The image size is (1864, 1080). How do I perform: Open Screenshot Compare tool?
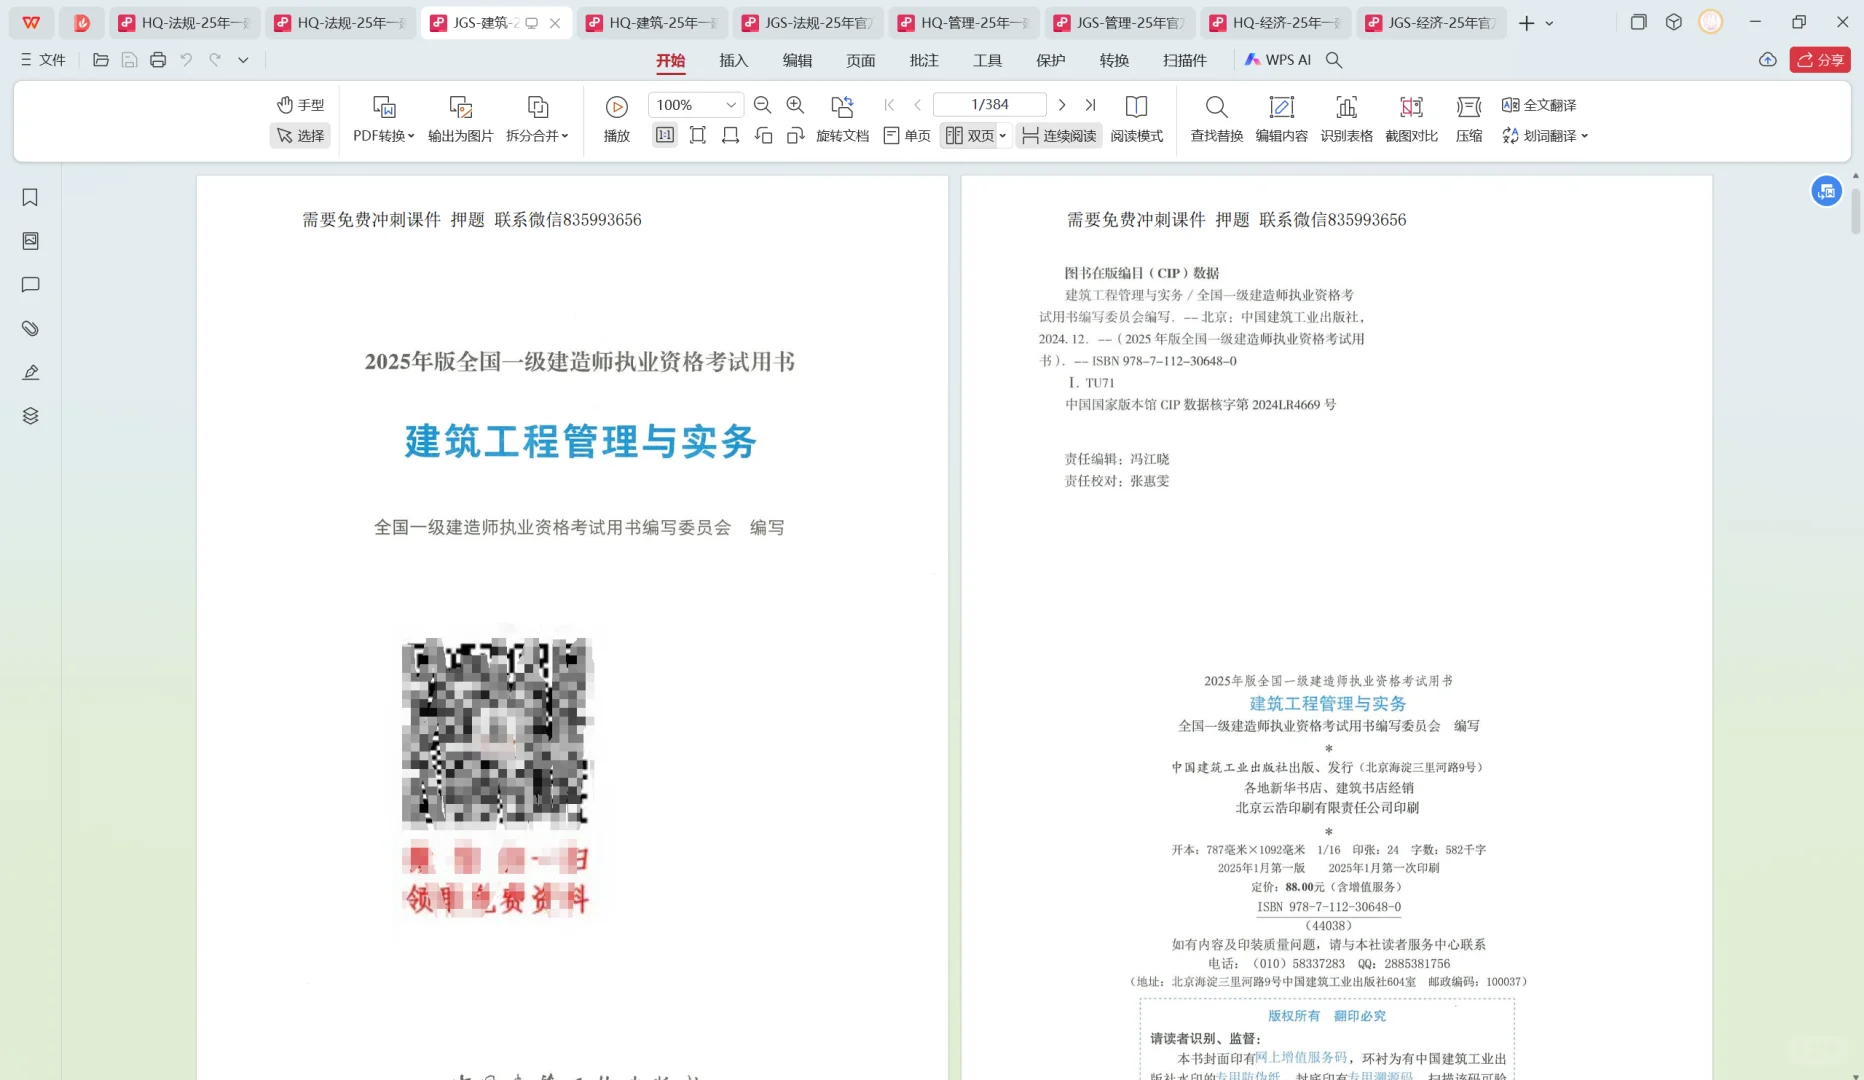(x=1411, y=119)
